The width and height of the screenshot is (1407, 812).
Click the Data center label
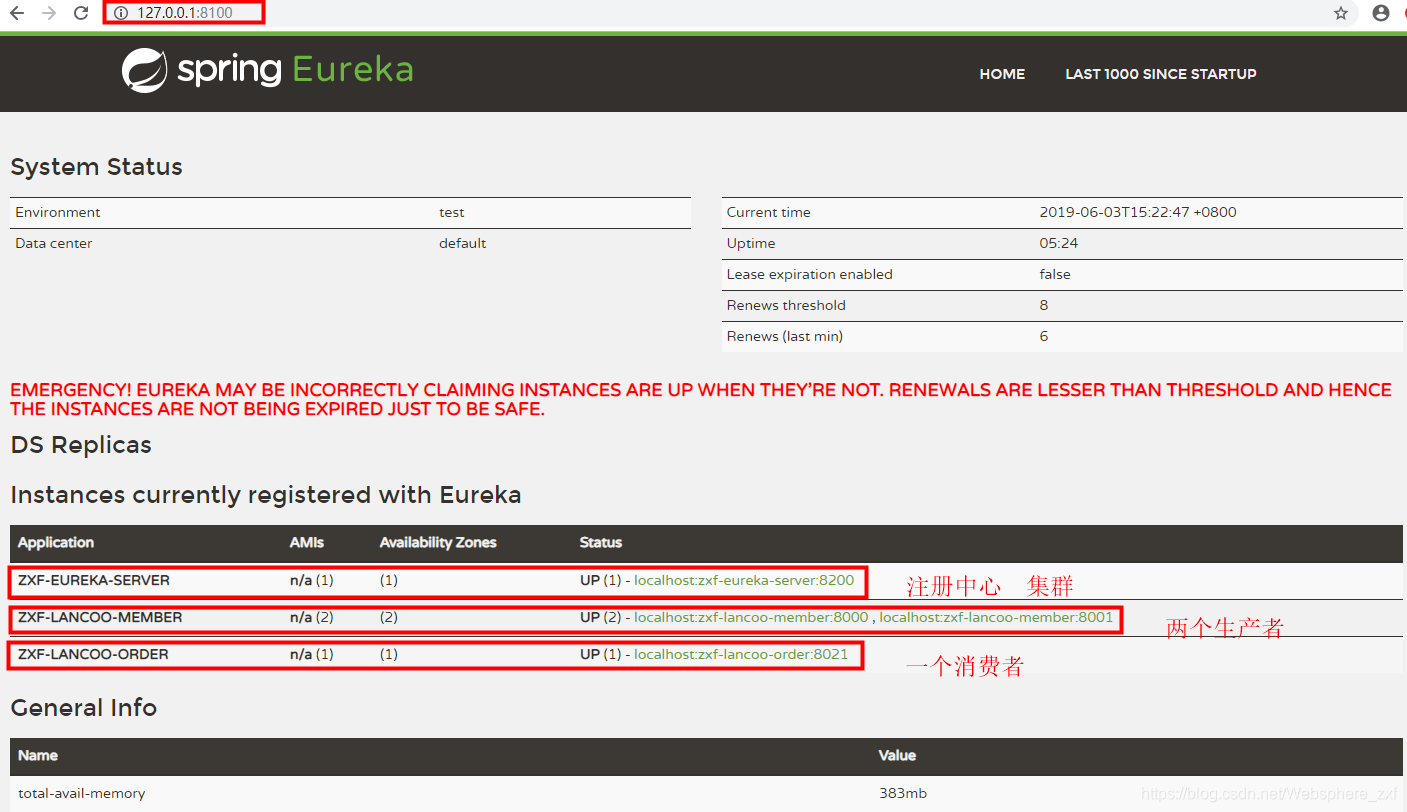(54, 243)
